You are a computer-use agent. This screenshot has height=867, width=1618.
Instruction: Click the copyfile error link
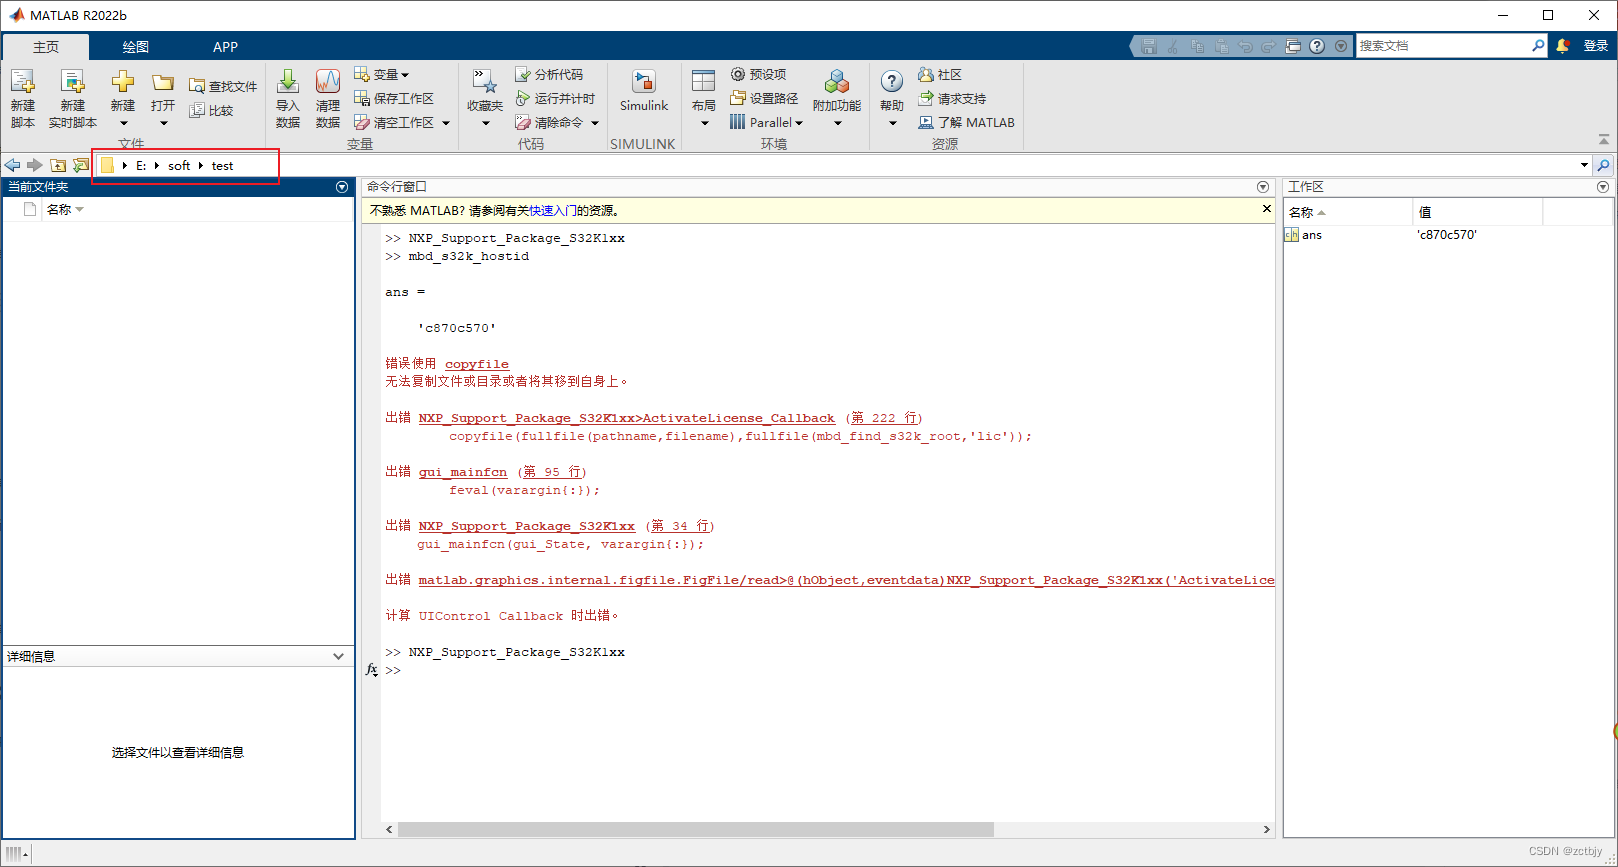pyautogui.click(x=477, y=364)
